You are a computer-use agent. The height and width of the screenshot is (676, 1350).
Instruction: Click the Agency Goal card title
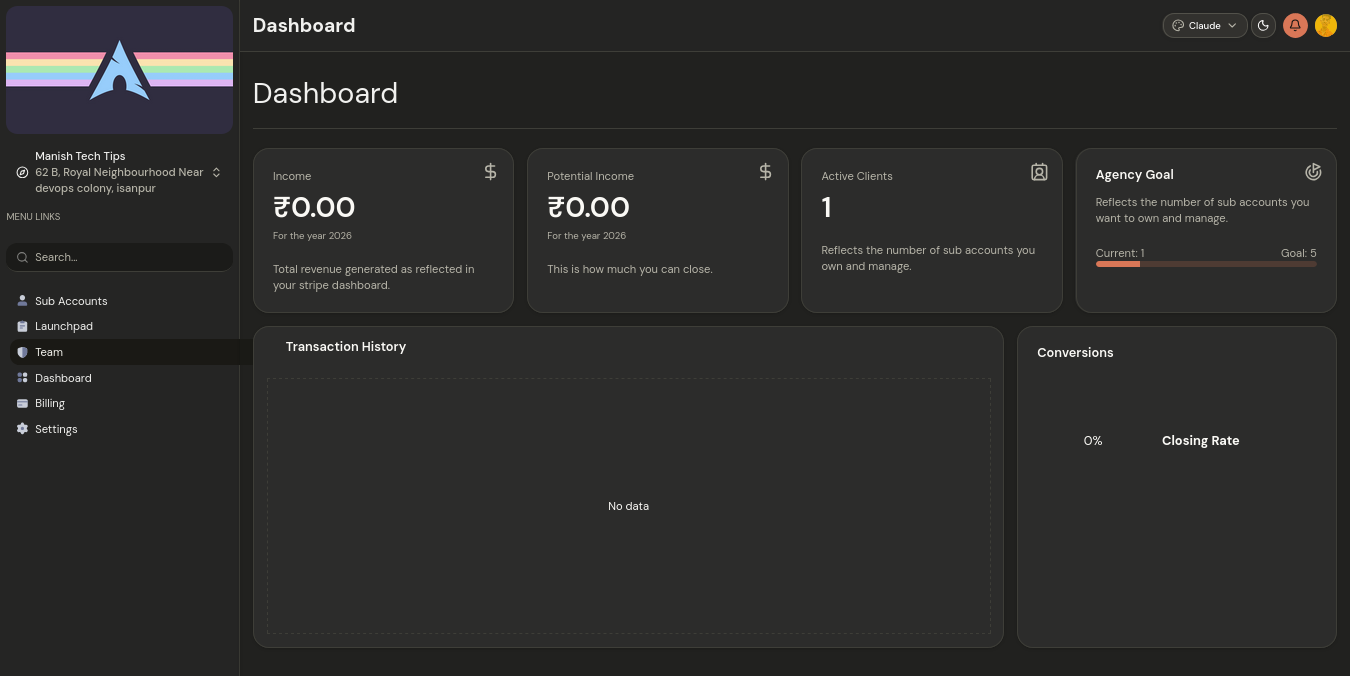tap(1135, 175)
